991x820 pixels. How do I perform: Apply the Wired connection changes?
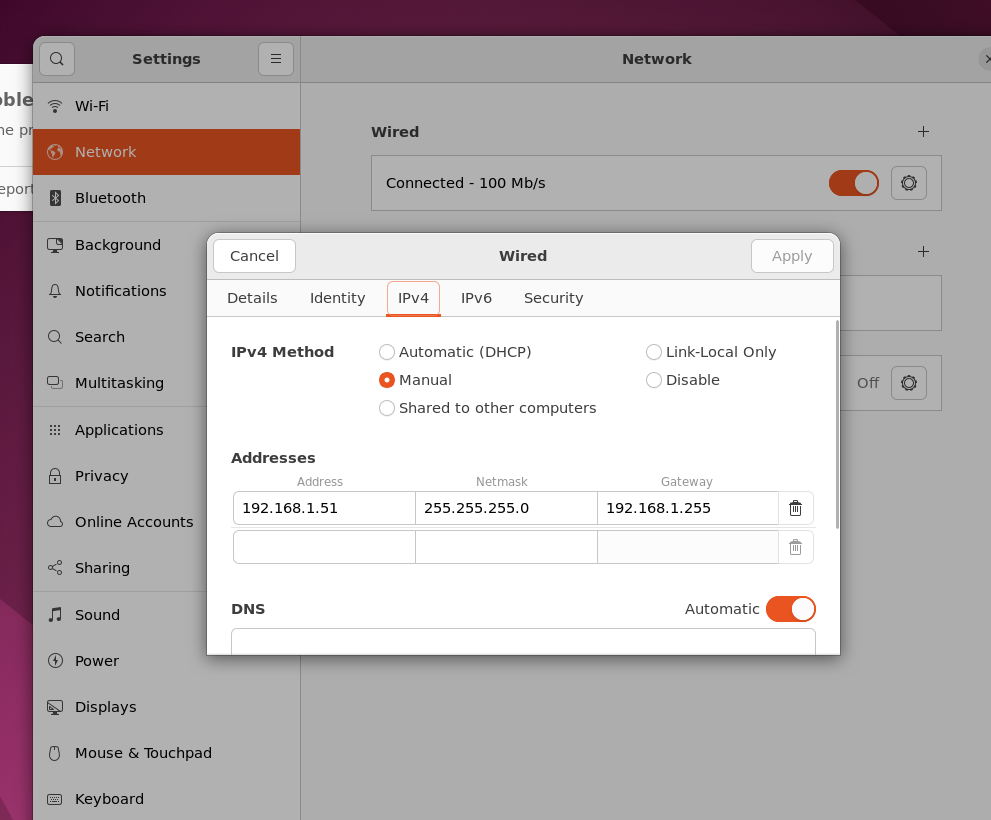tap(792, 256)
